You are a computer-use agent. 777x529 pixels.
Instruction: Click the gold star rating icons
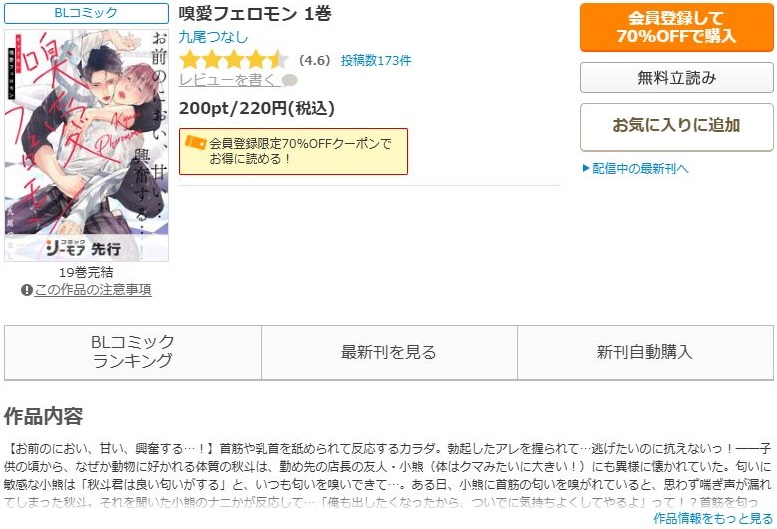[233, 60]
